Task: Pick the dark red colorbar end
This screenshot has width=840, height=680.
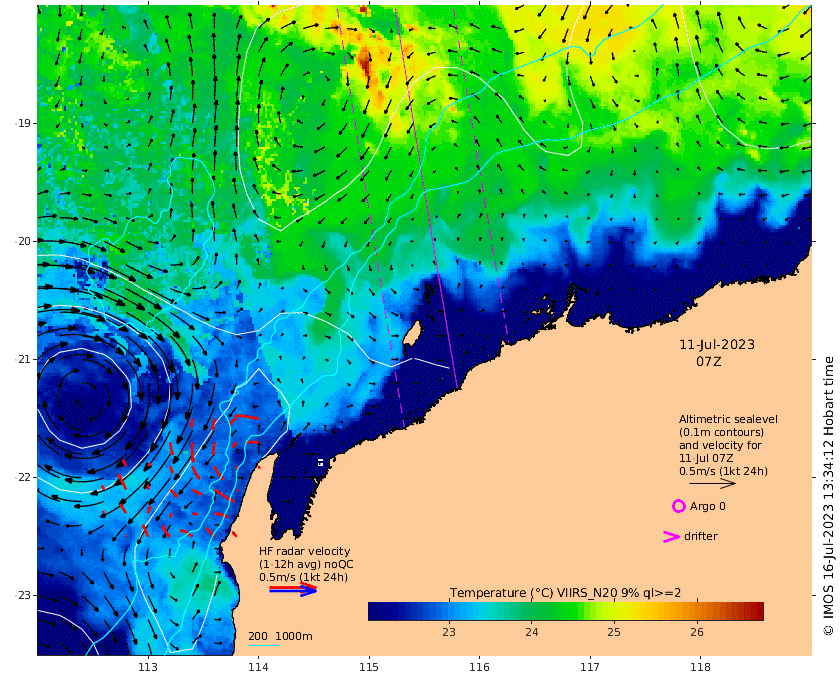Action: coord(760,611)
